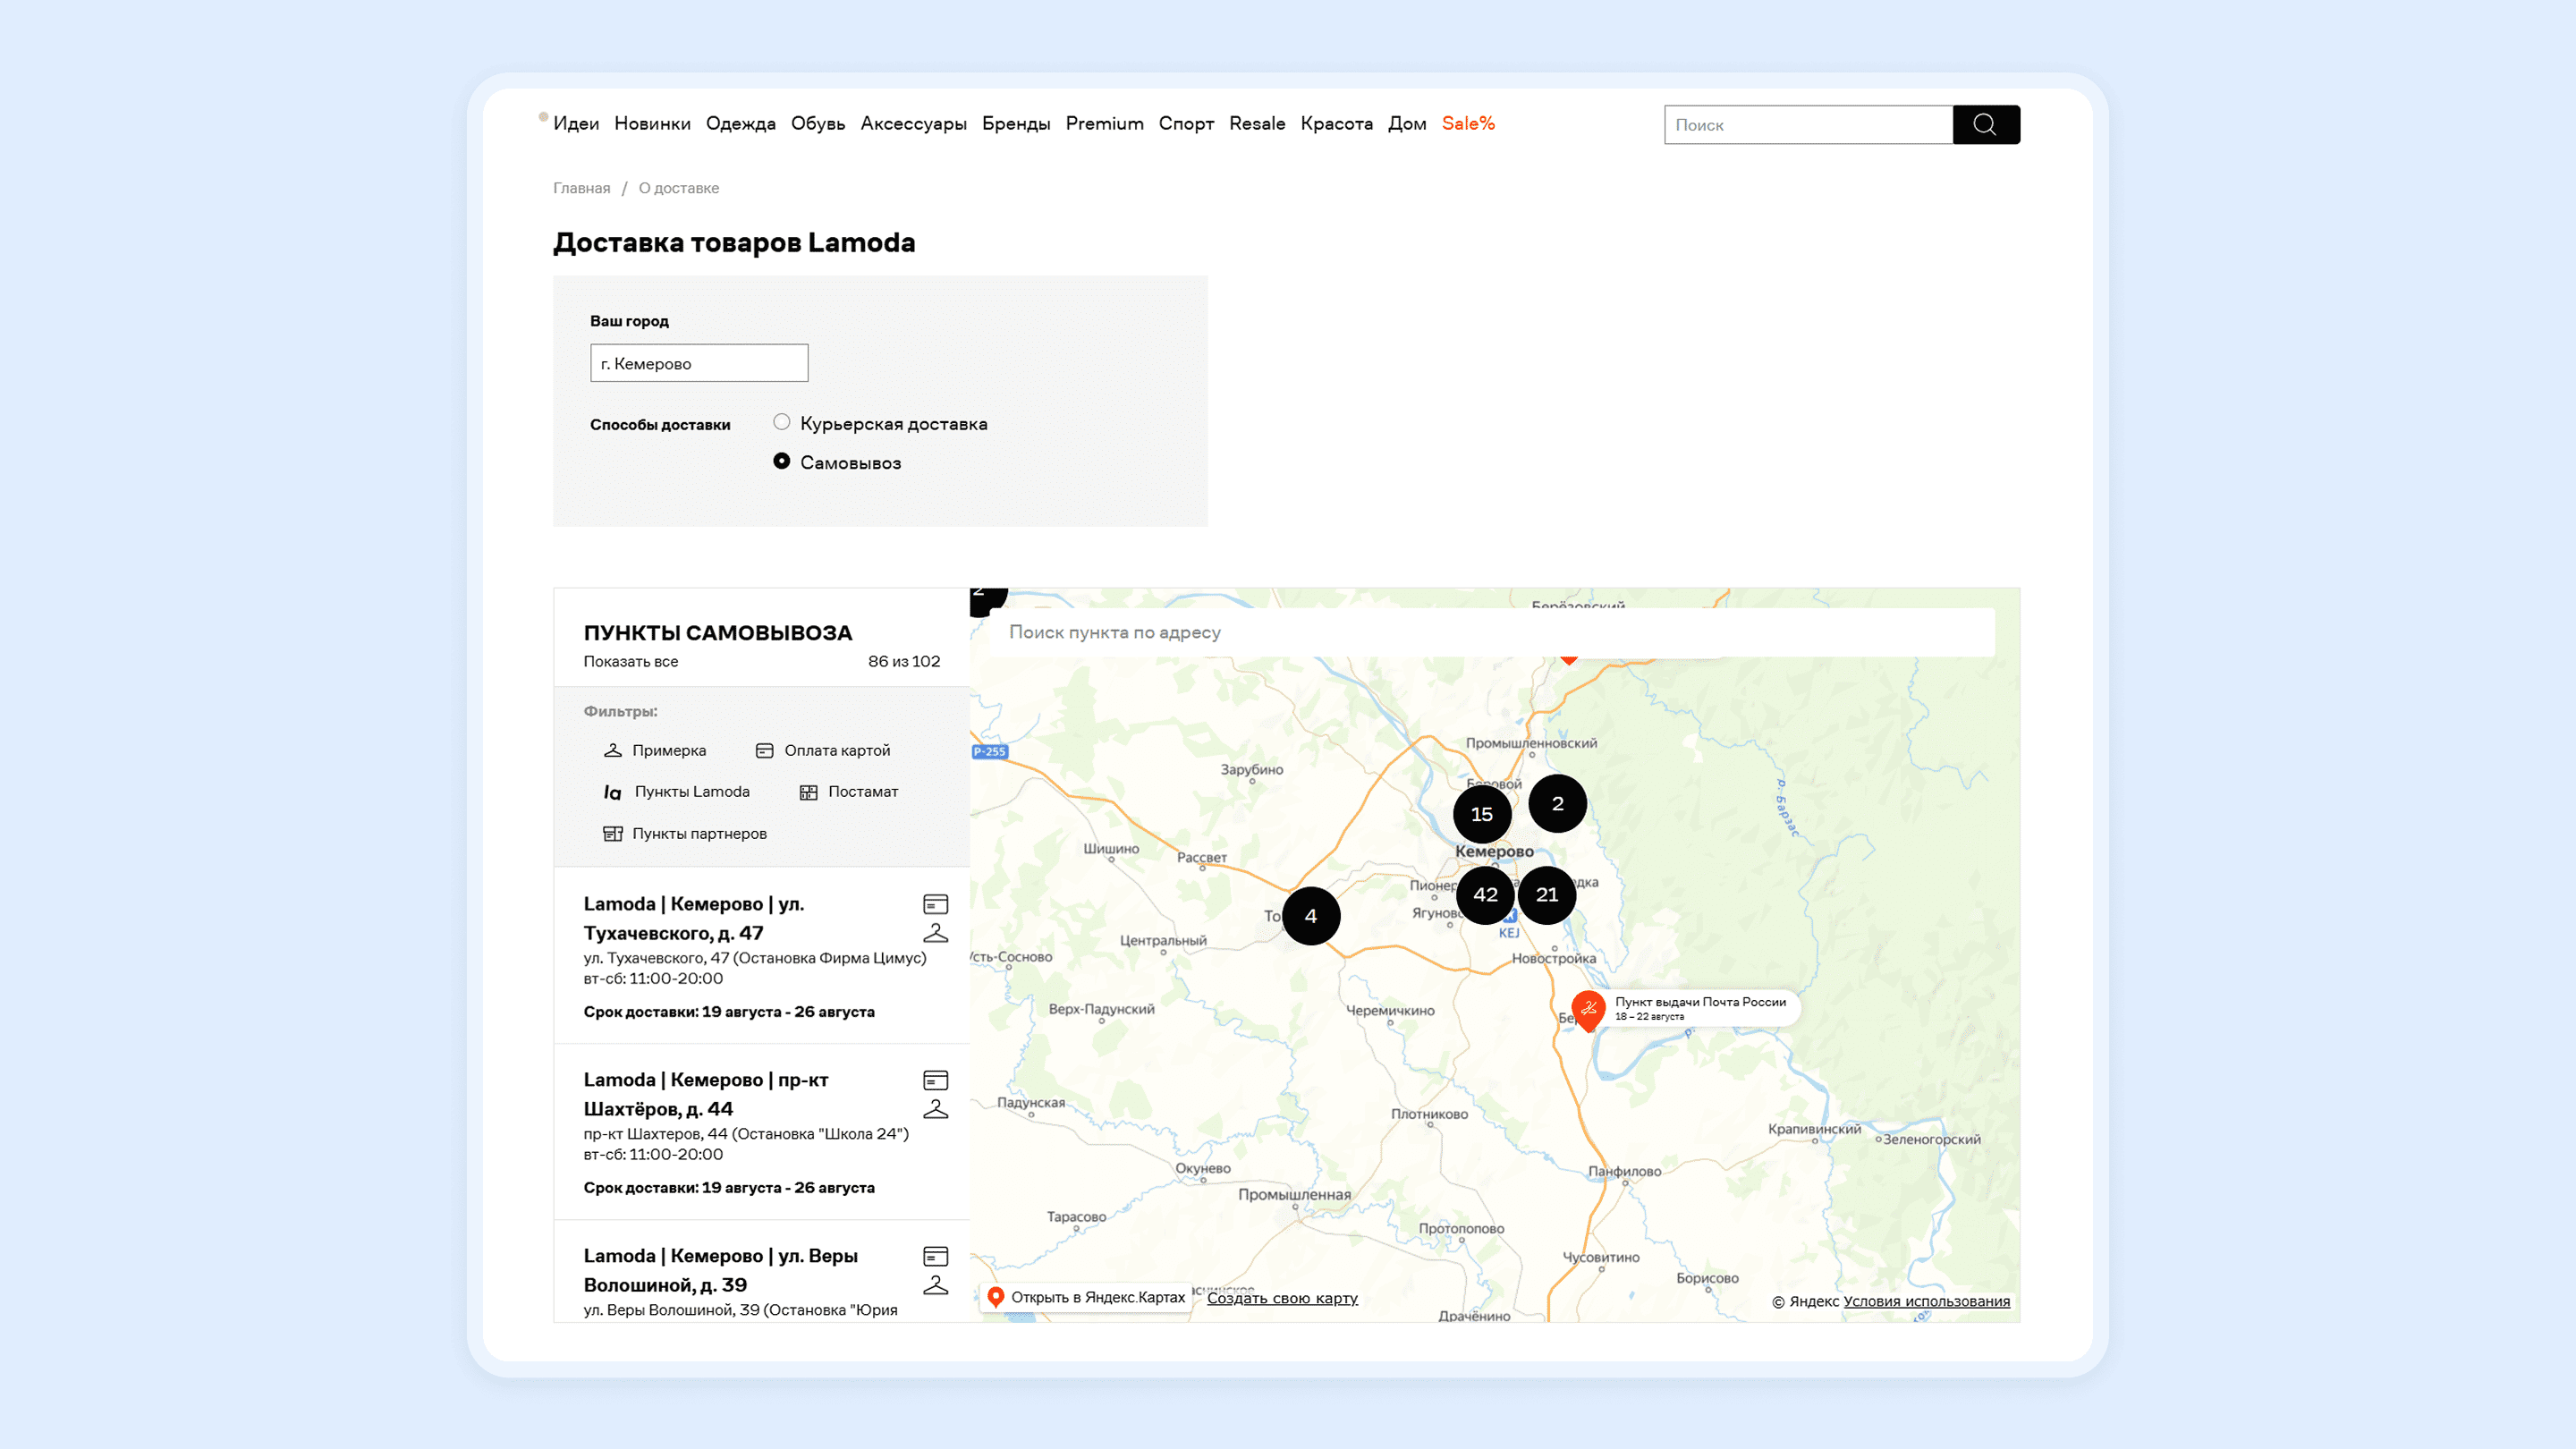Focus the Поиск field in header
This screenshot has width=2576, height=1449.
click(1808, 125)
